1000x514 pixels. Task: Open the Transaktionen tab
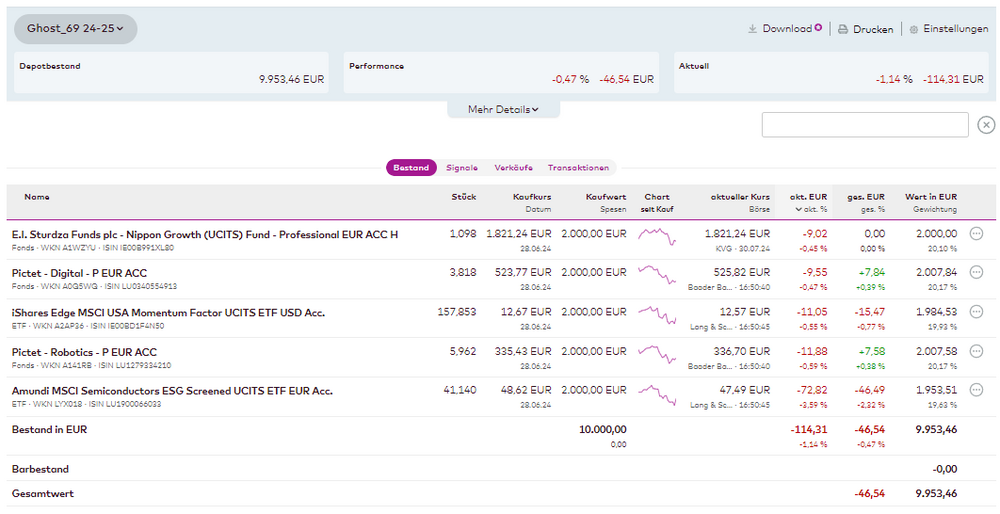(578, 168)
